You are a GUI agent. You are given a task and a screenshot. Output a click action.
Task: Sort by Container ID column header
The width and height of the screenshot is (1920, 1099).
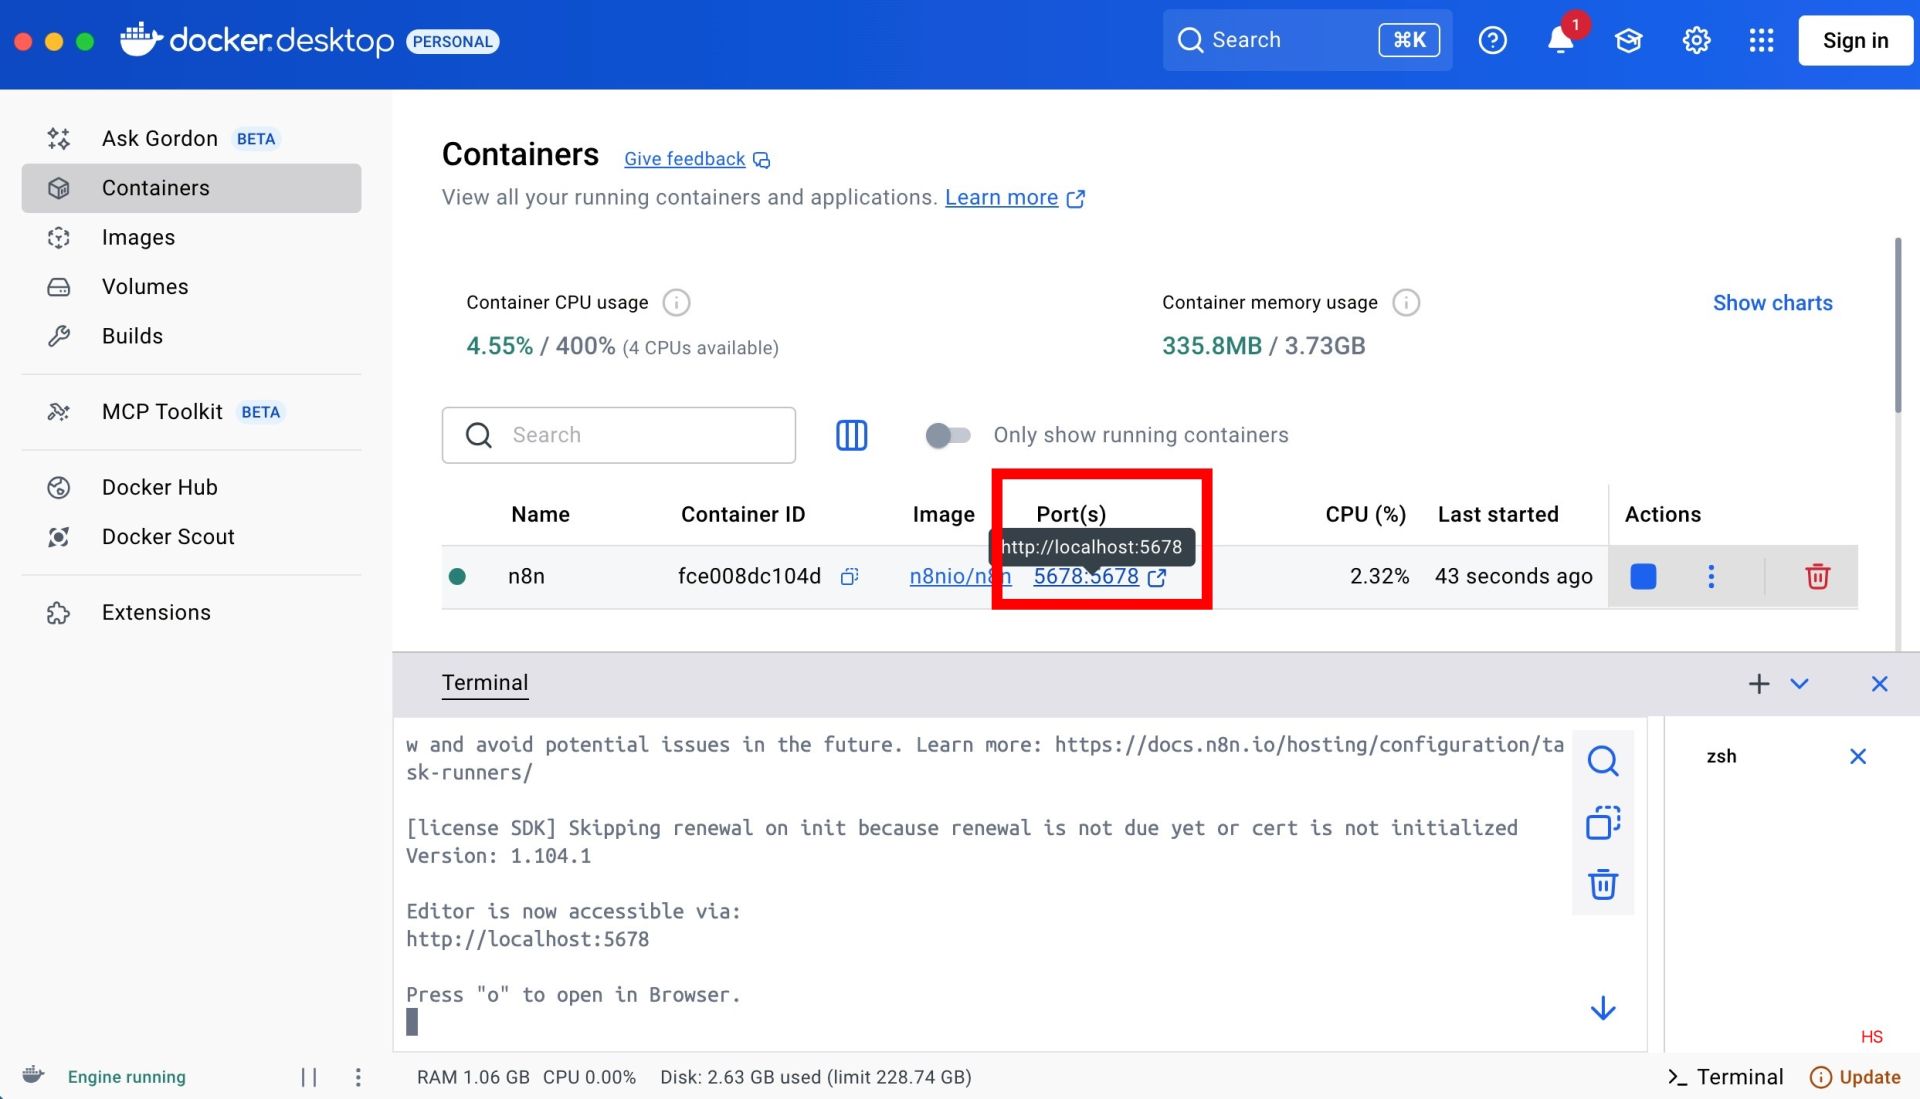point(743,514)
